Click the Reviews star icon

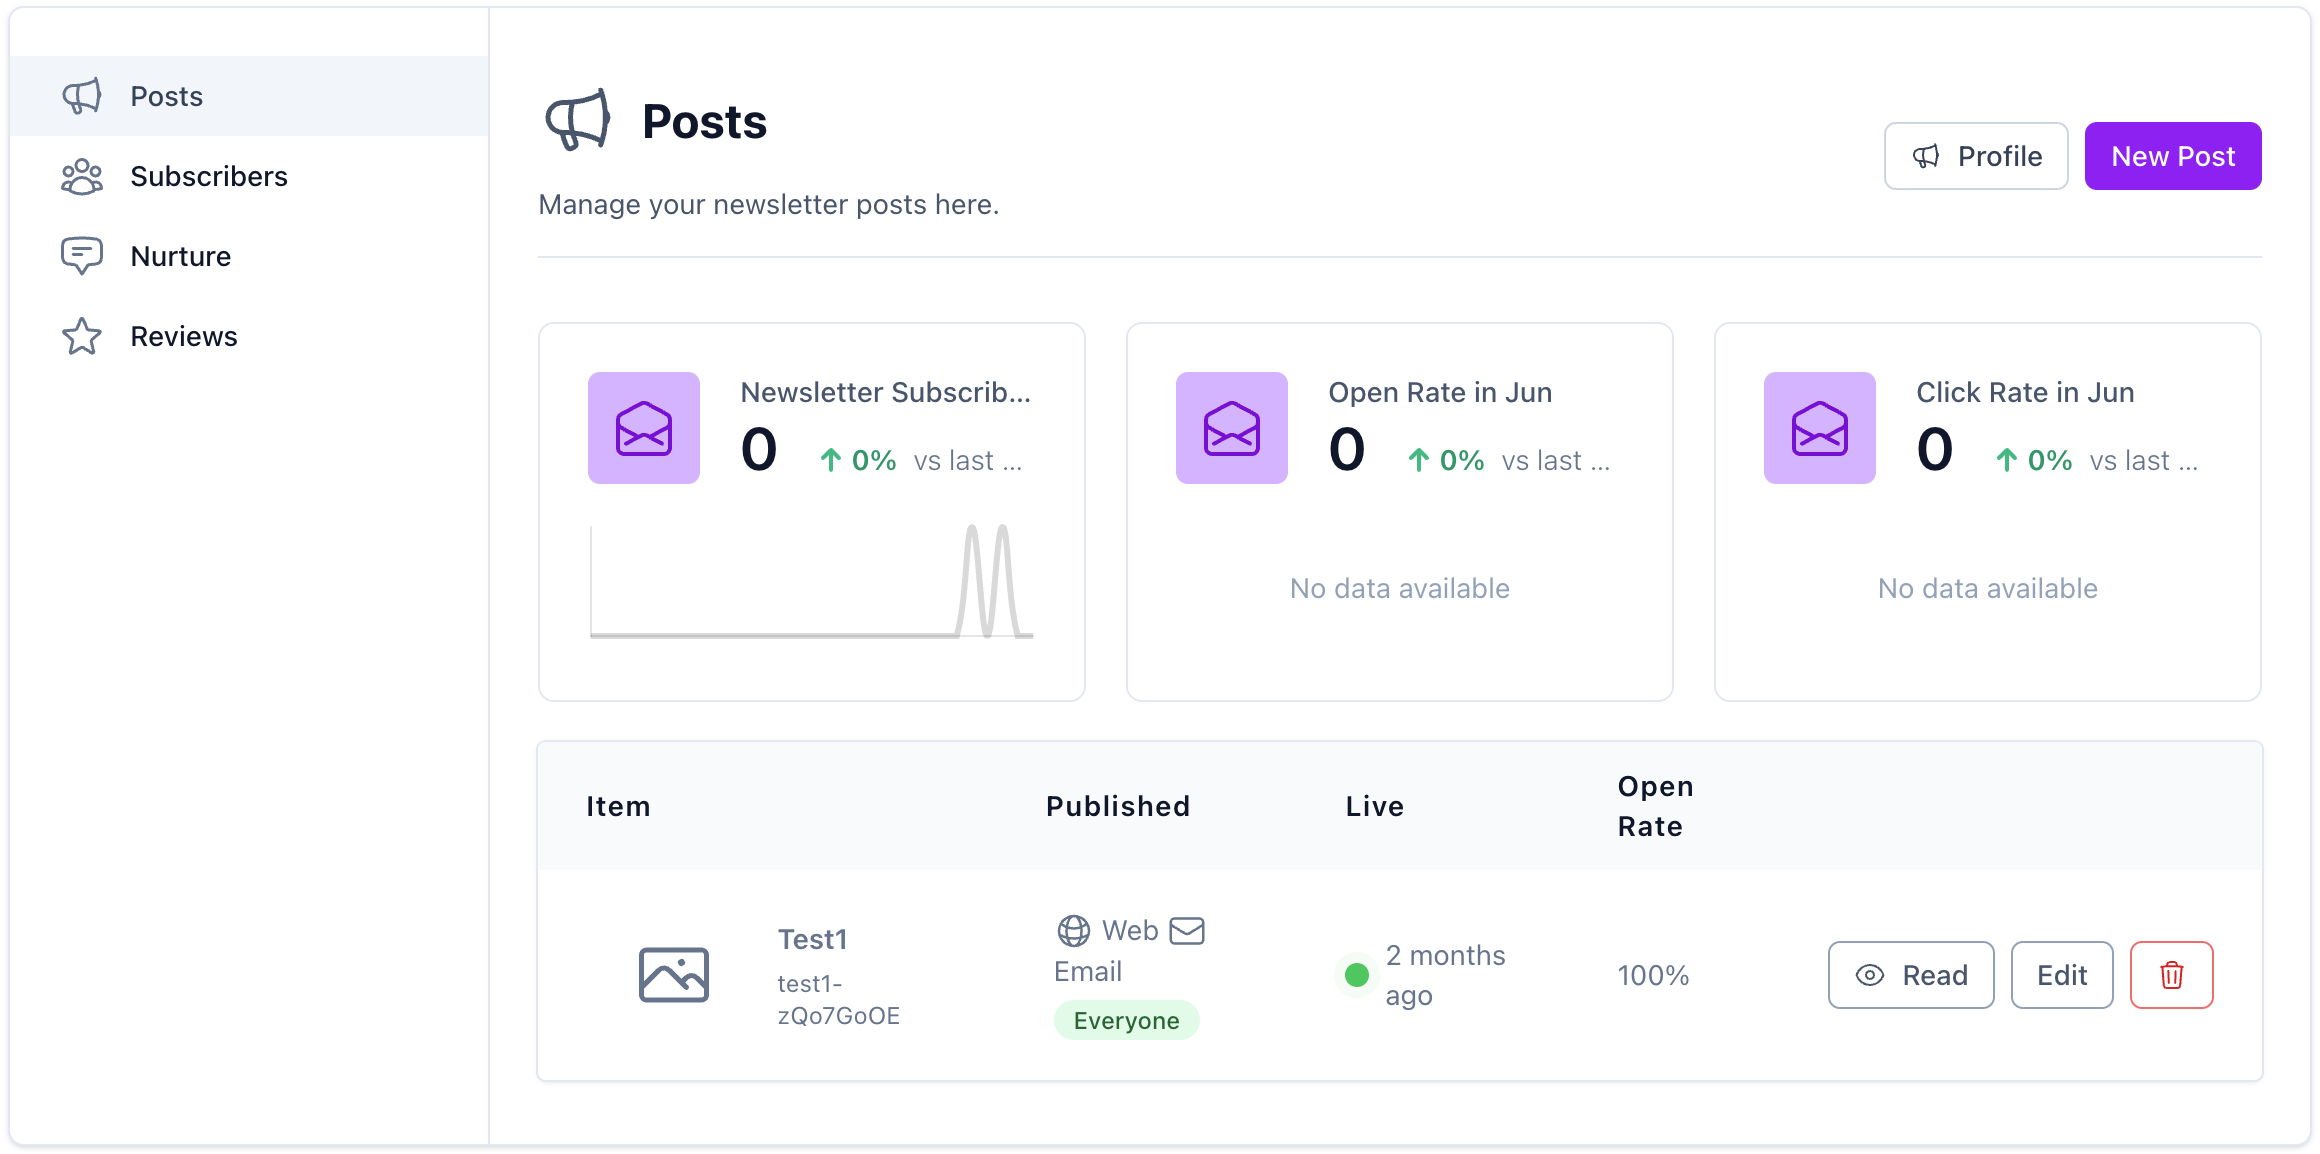pyautogui.click(x=82, y=336)
